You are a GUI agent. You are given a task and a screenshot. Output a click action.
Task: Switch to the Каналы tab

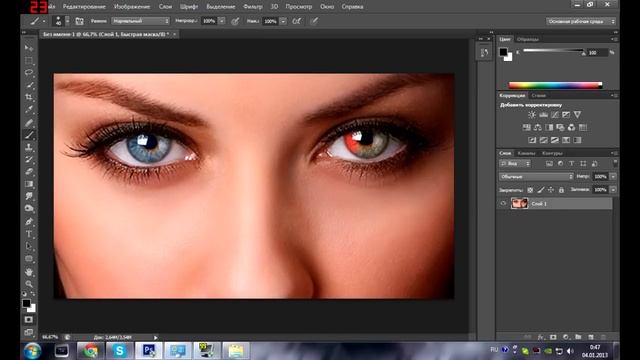tap(526, 153)
